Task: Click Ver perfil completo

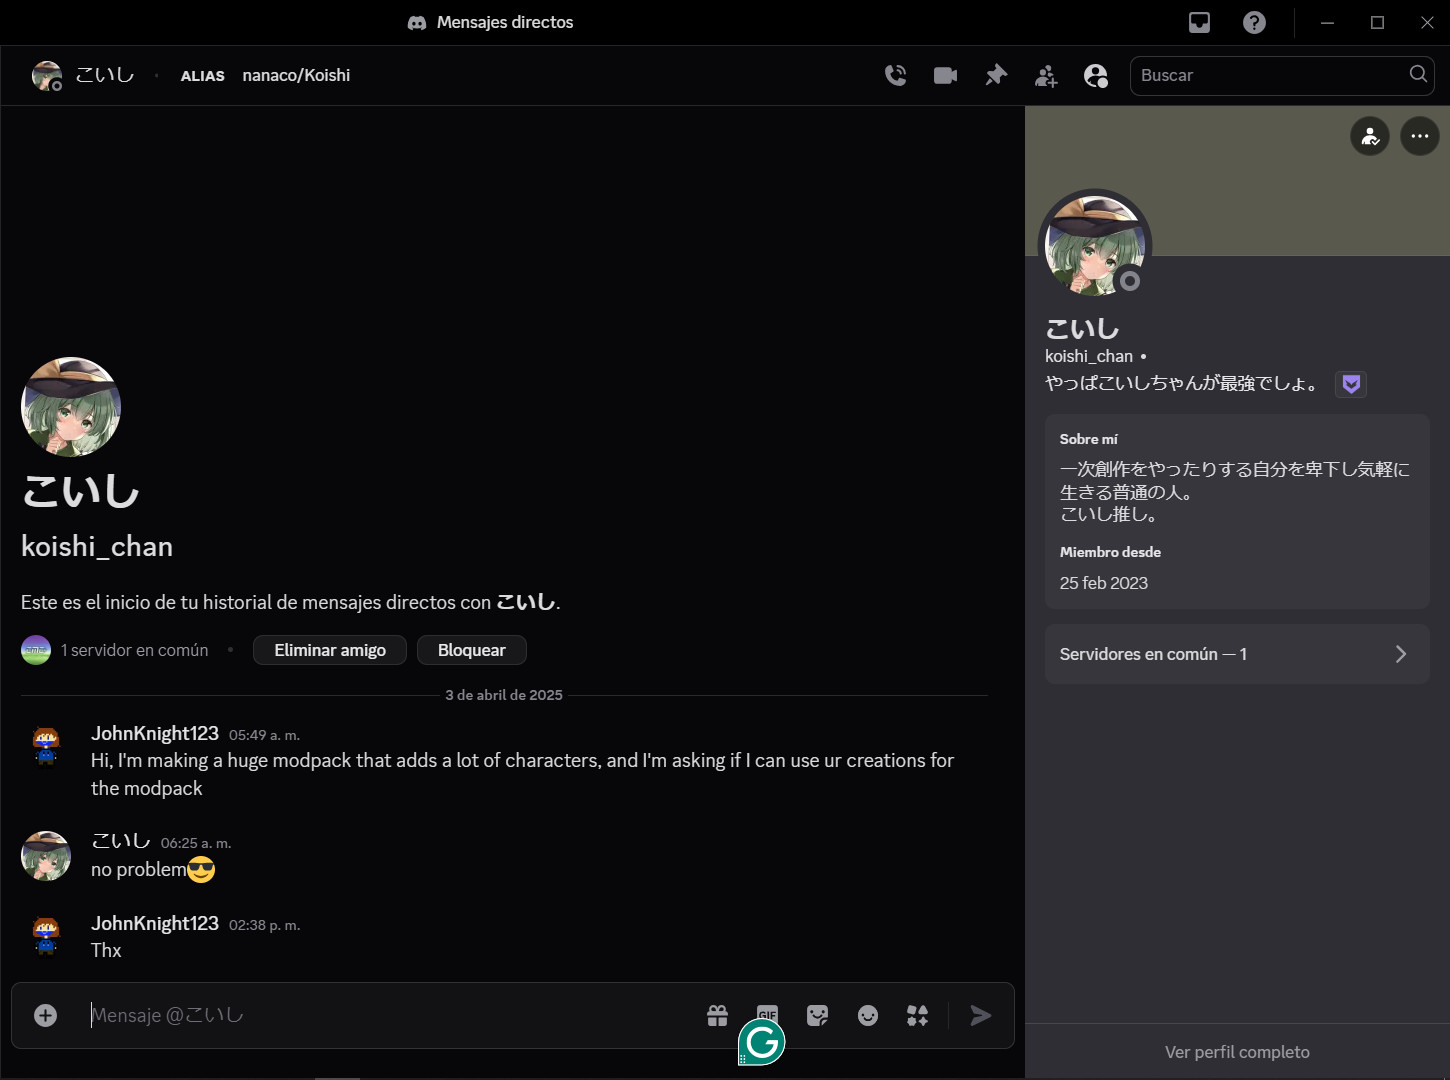Action: click(1237, 1052)
